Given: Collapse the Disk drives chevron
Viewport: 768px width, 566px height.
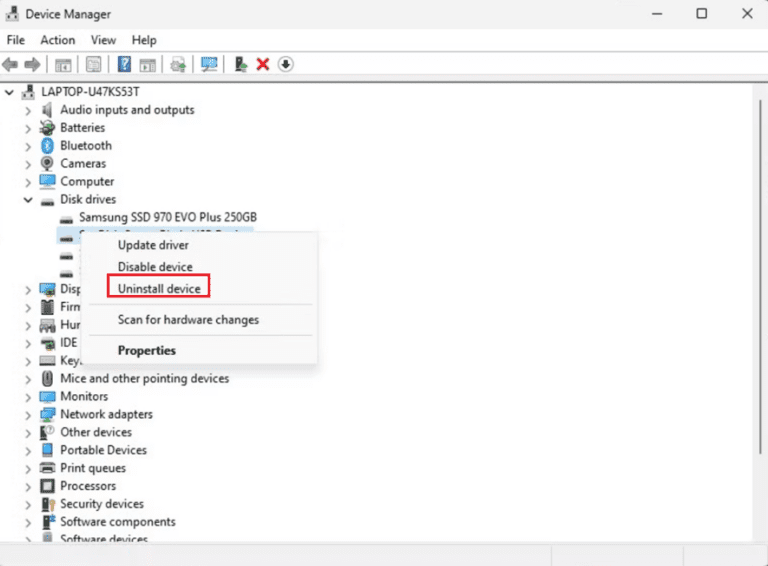Looking at the screenshot, I should click(x=28, y=200).
